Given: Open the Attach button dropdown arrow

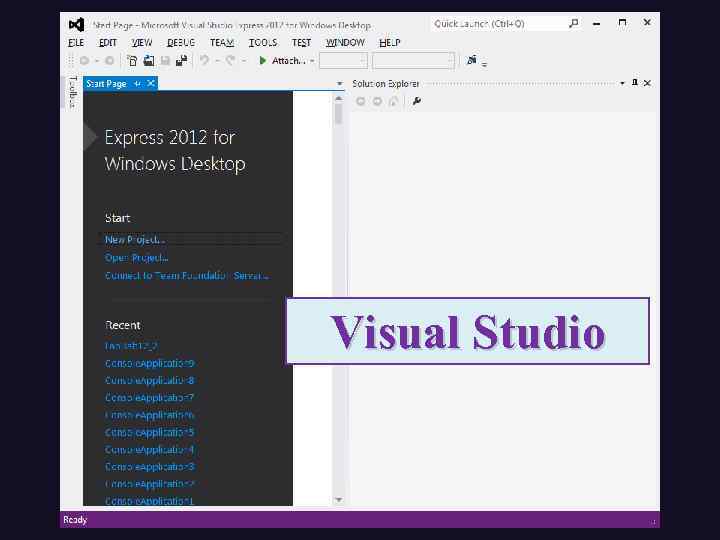Looking at the screenshot, I should [312, 61].
